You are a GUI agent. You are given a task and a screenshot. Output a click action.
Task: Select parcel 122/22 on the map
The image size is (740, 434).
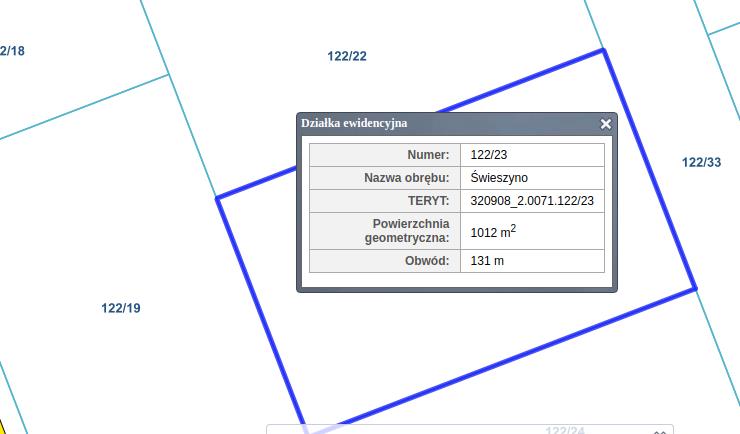(x=347, y=56)
